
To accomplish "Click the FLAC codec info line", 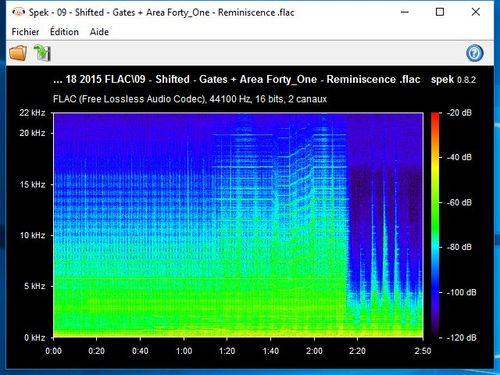I will pos(190,99).
